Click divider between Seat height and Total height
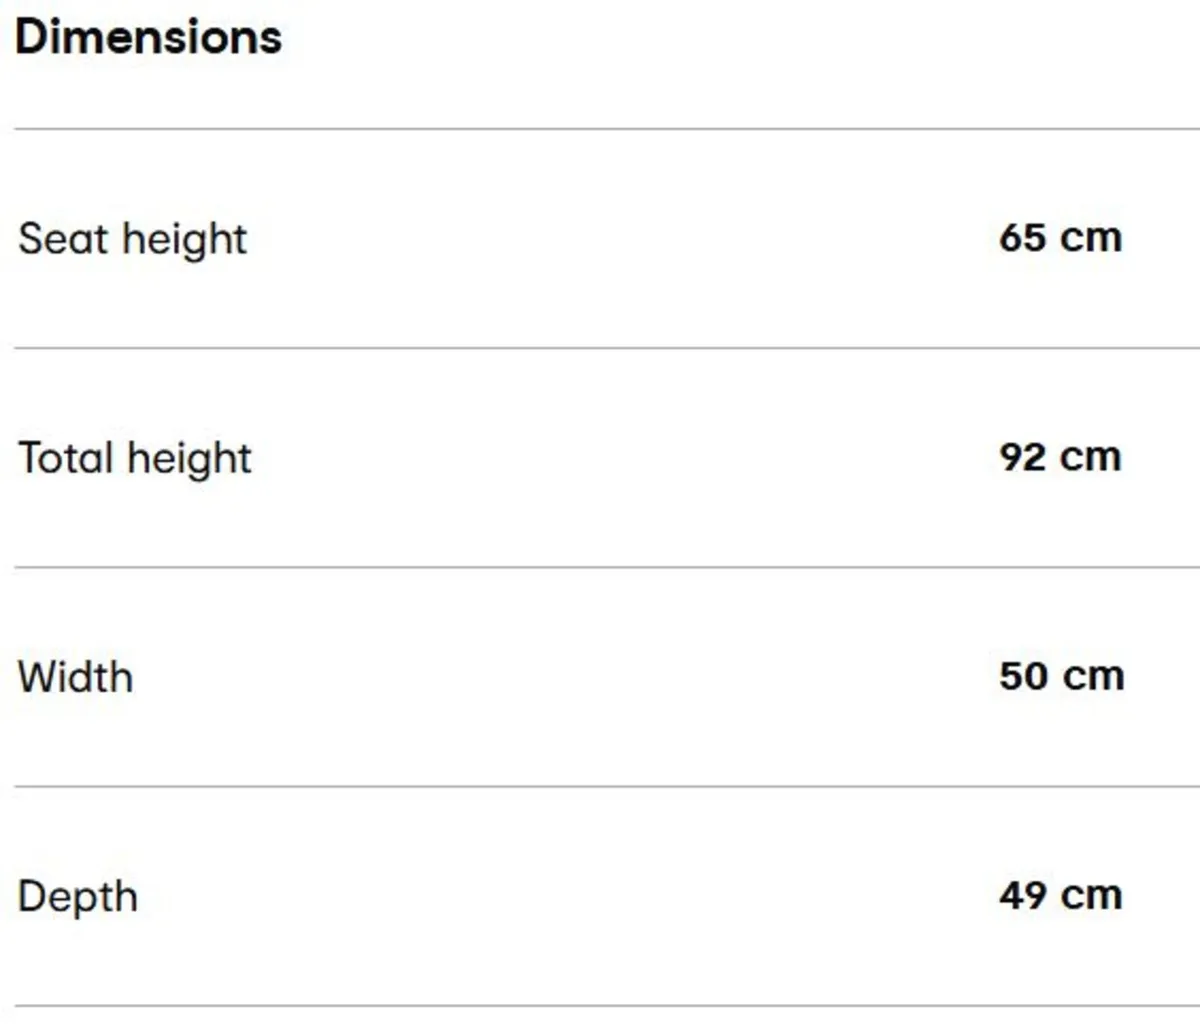1200x1024 pixels. pos(600,348)
